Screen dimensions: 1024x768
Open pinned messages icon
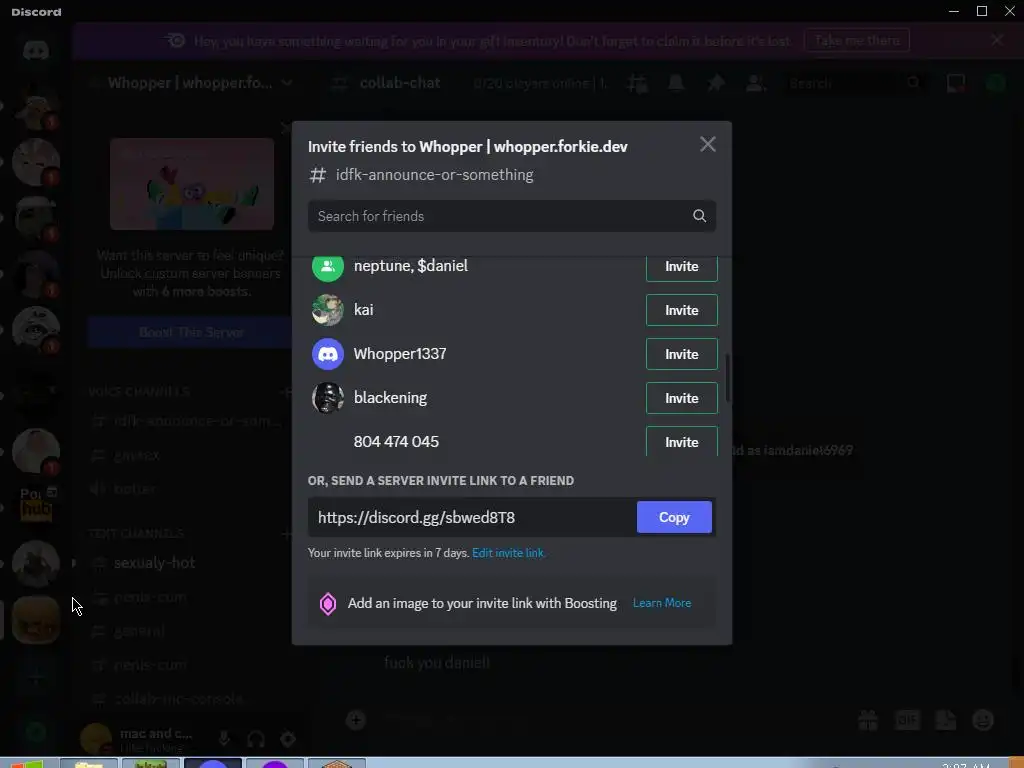[716, 83]
